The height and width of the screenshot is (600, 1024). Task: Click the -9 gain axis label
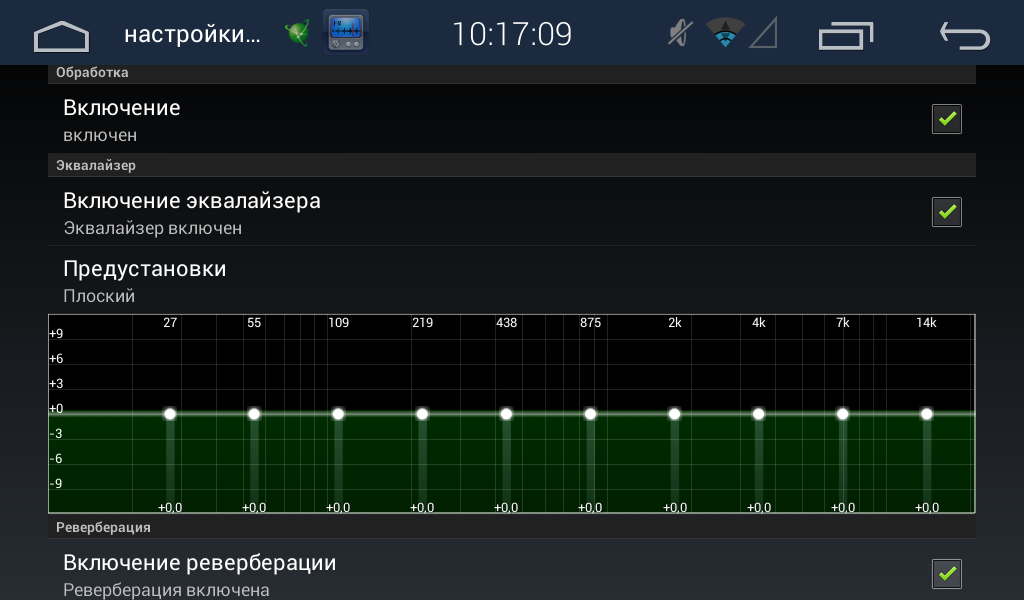click(56, 484)
